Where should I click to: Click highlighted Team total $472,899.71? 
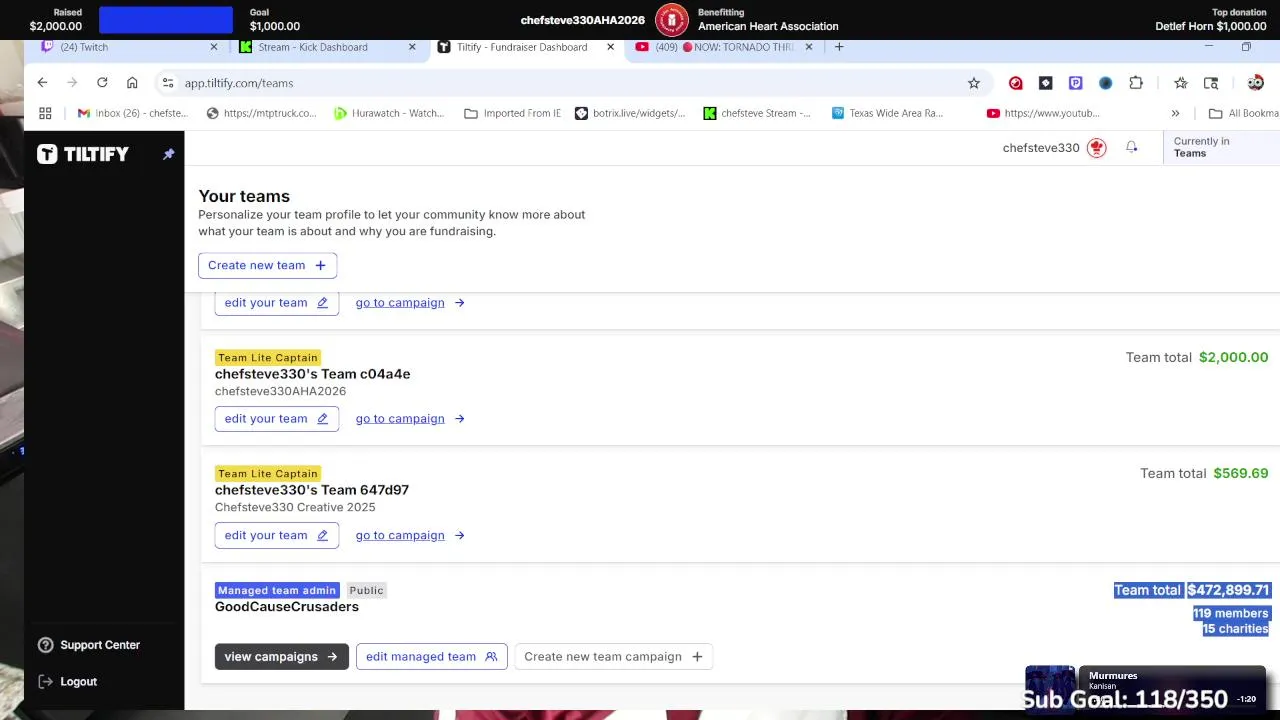point(1192,590)
